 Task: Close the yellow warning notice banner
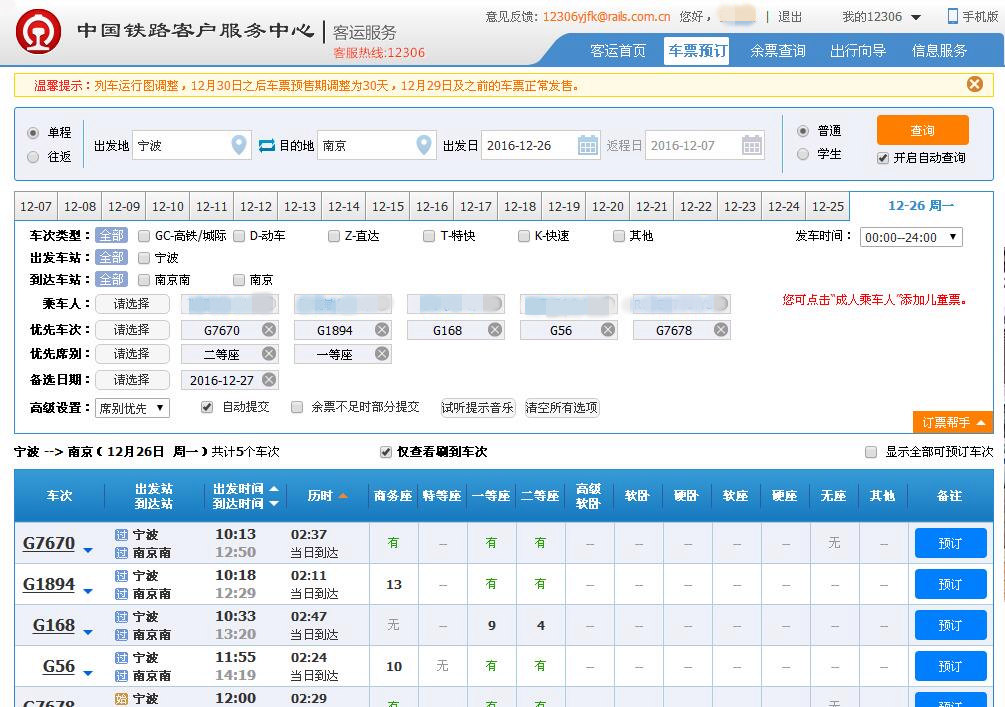pyautogui.click(x=974, y=84)
